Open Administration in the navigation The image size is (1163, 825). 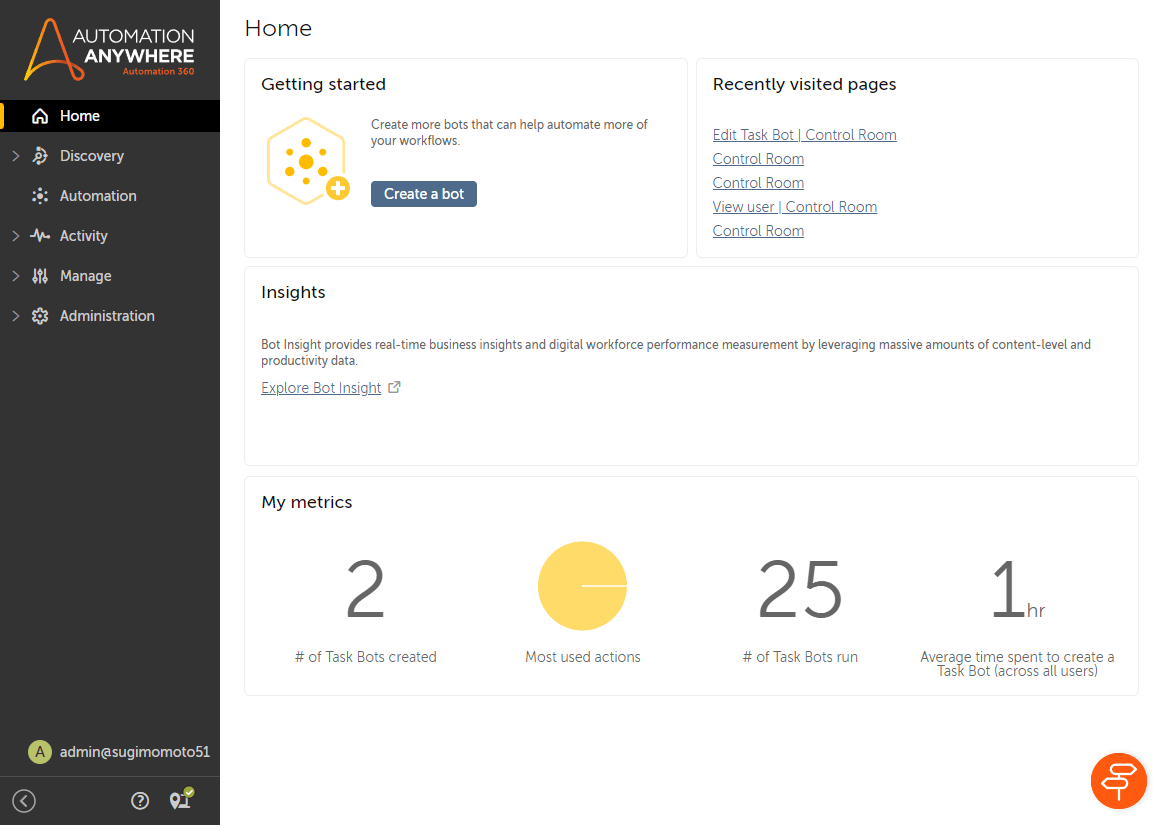pos(110,316)
